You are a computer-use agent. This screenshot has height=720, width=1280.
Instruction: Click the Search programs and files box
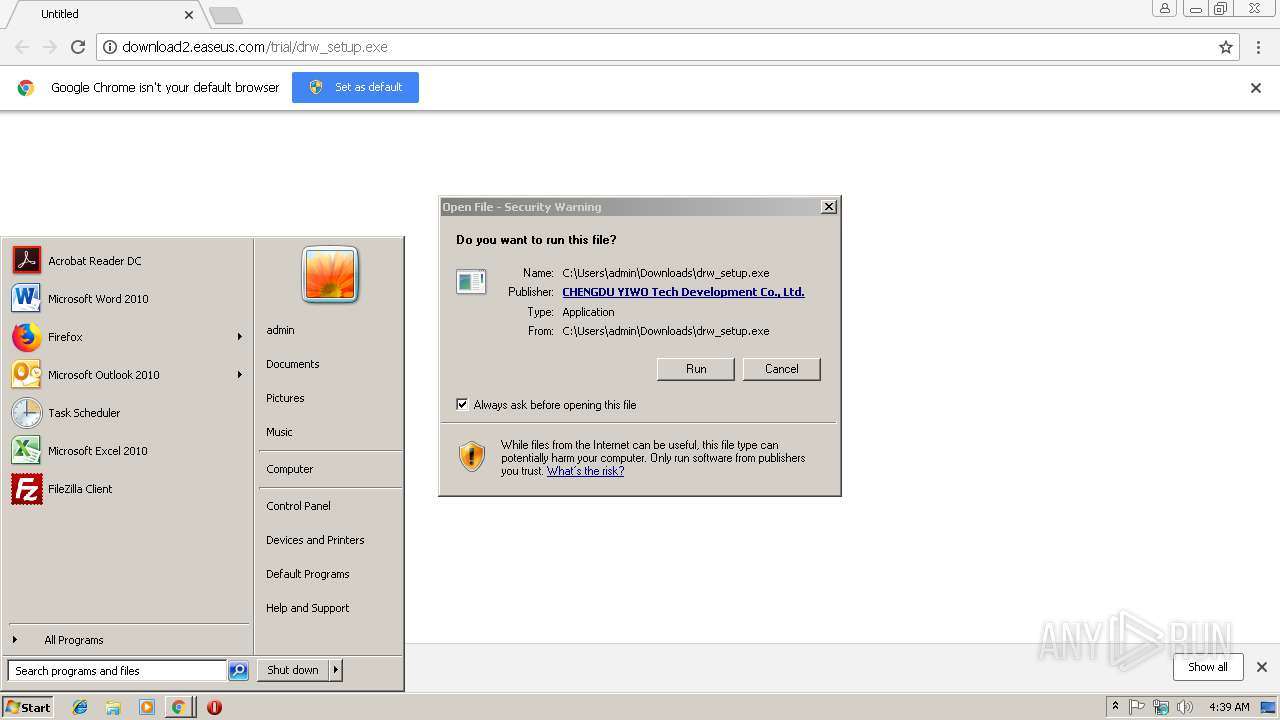(x=117, y=671)
